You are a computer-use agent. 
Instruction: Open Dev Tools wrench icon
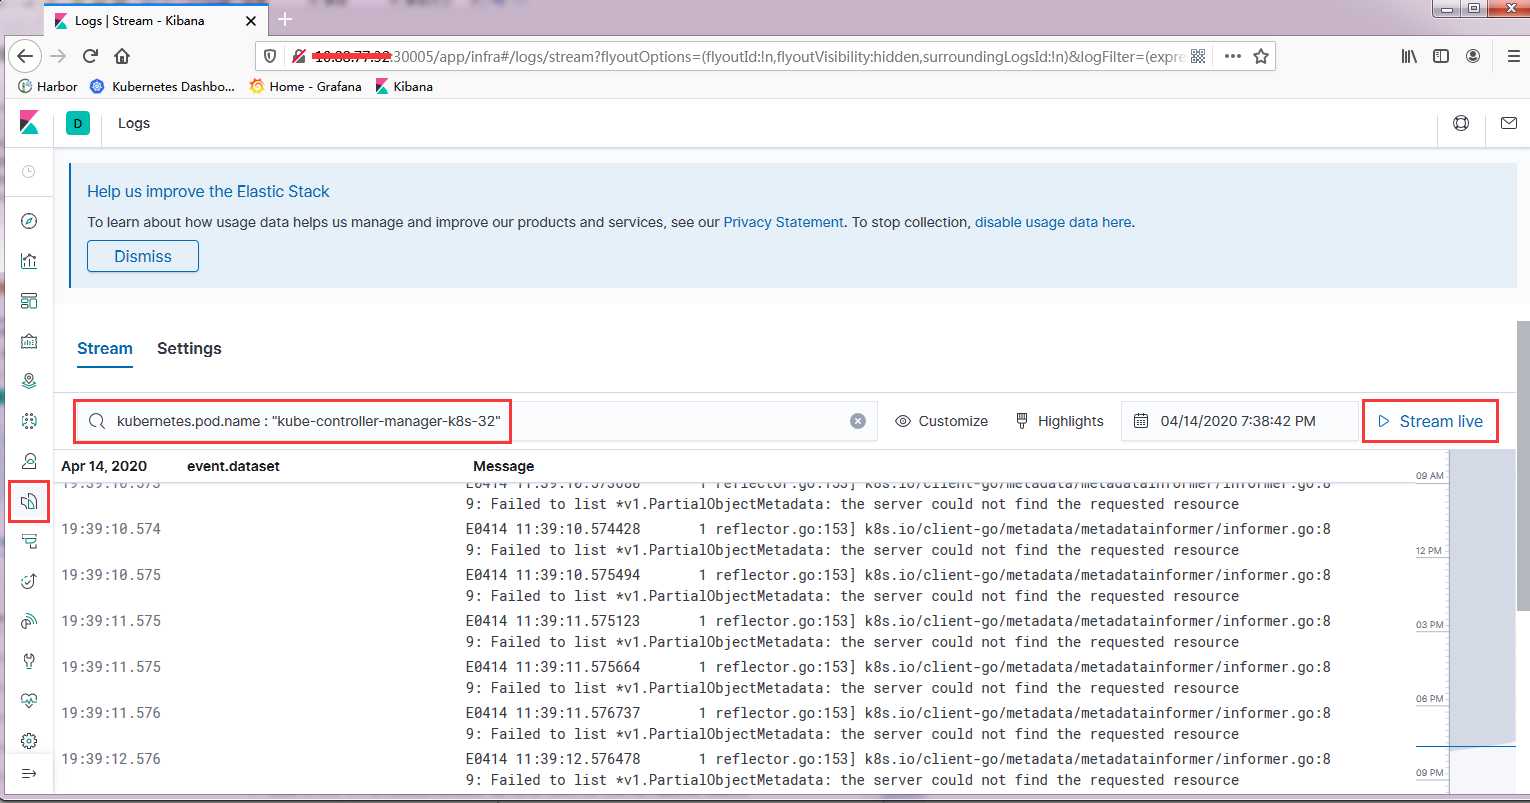[29, 661]
